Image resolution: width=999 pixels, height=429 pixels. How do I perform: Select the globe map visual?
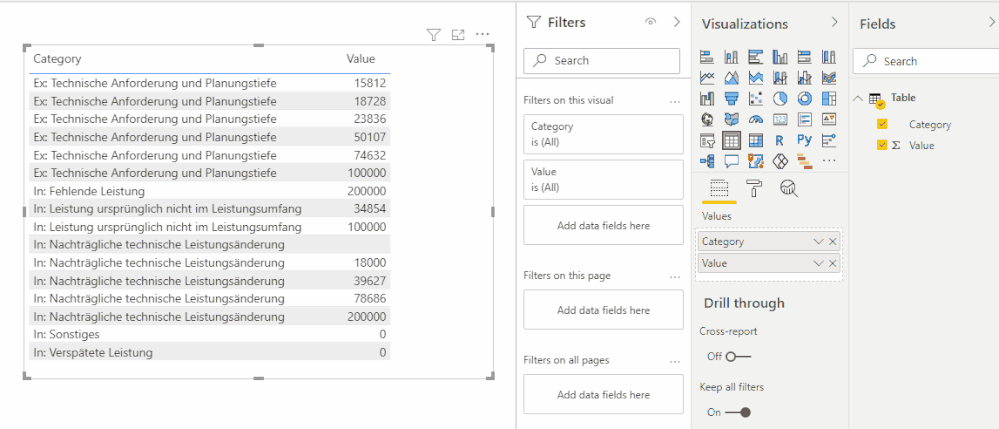707,119
